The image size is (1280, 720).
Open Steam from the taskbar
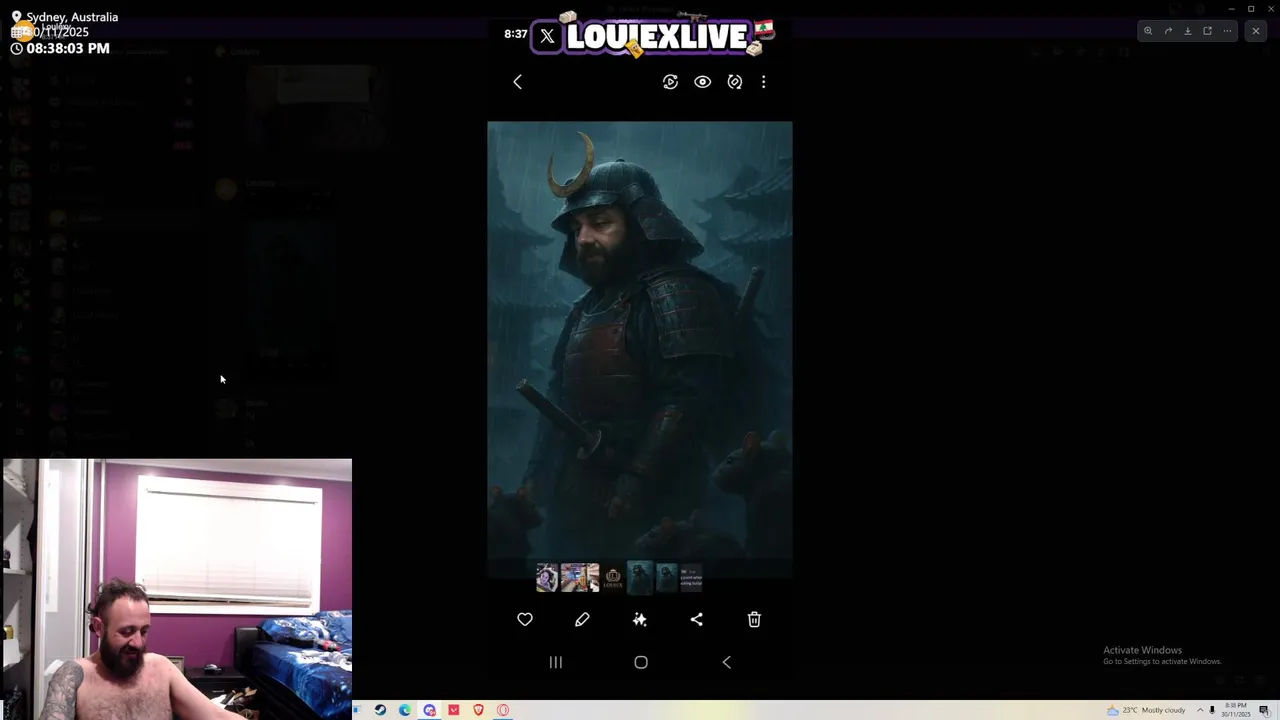coord(380,710)
